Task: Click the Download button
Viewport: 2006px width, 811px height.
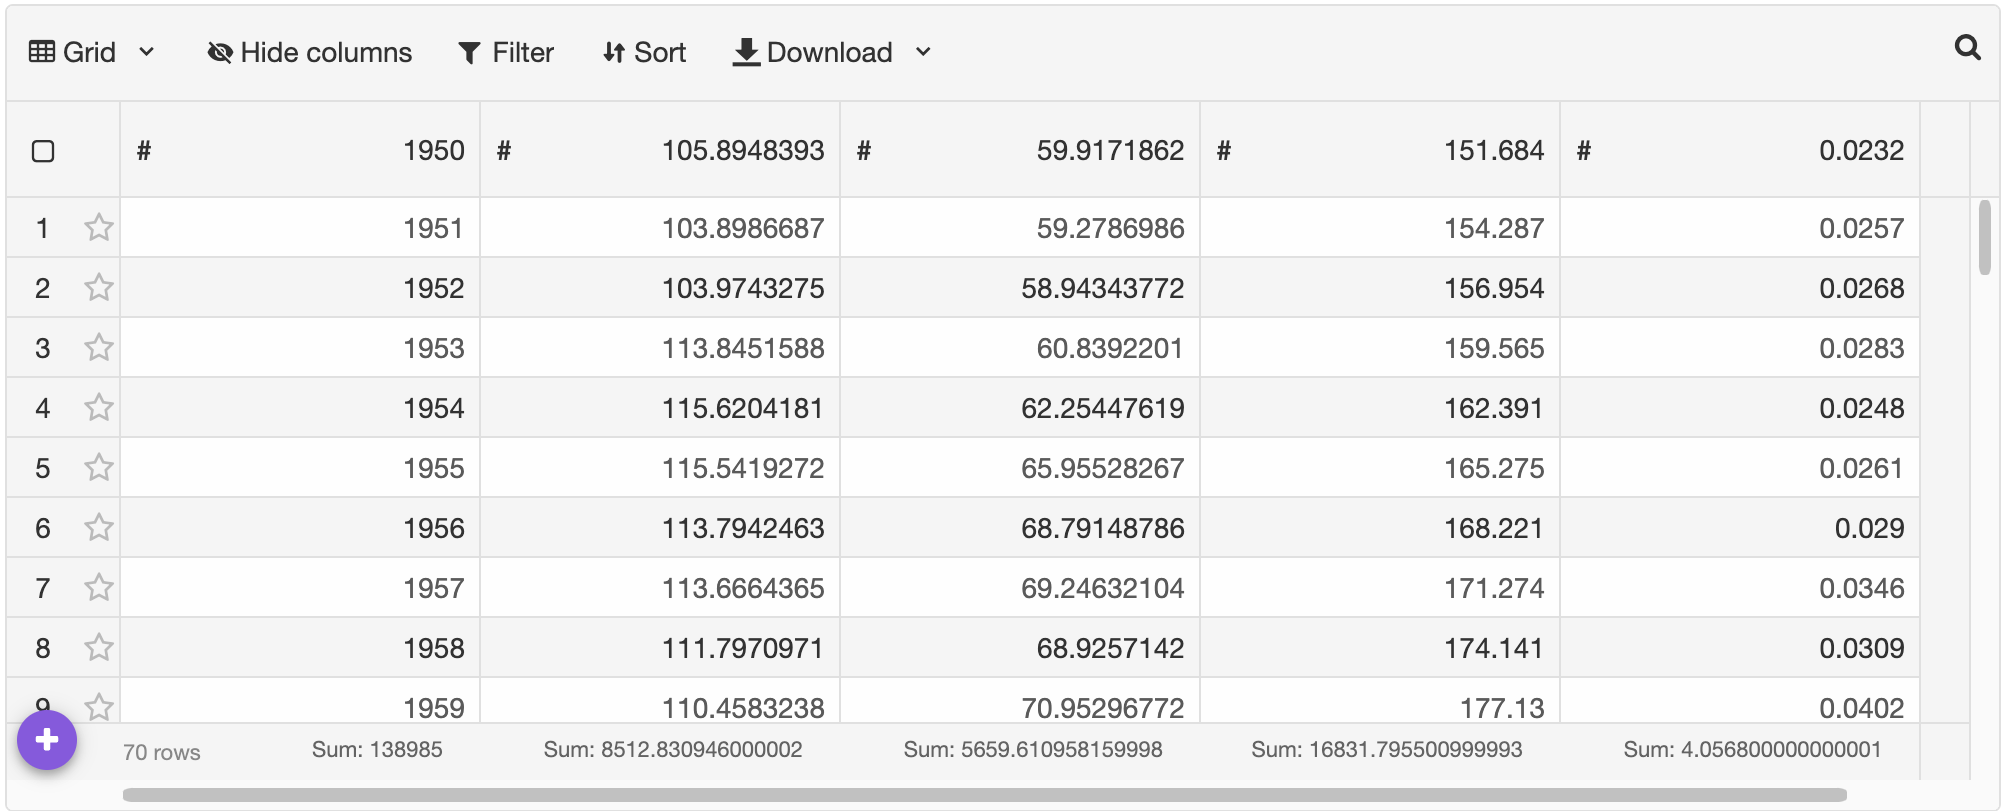Action: 812,52
